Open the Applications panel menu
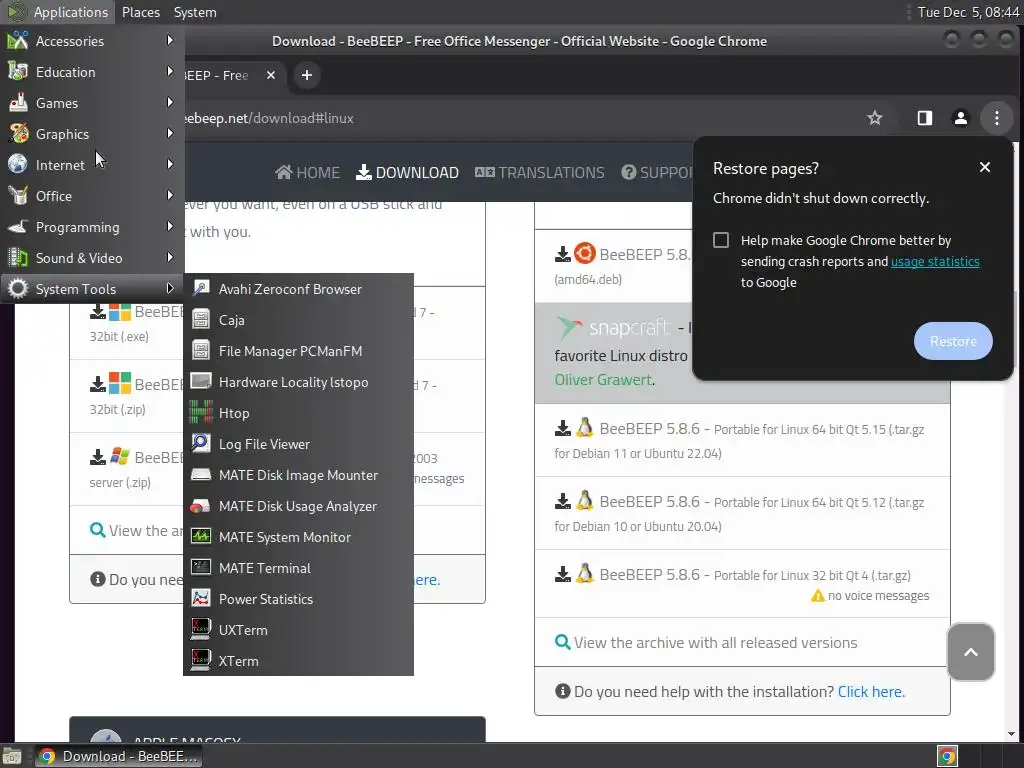Viewport: 1024px width, 768px height. [57, 12]
